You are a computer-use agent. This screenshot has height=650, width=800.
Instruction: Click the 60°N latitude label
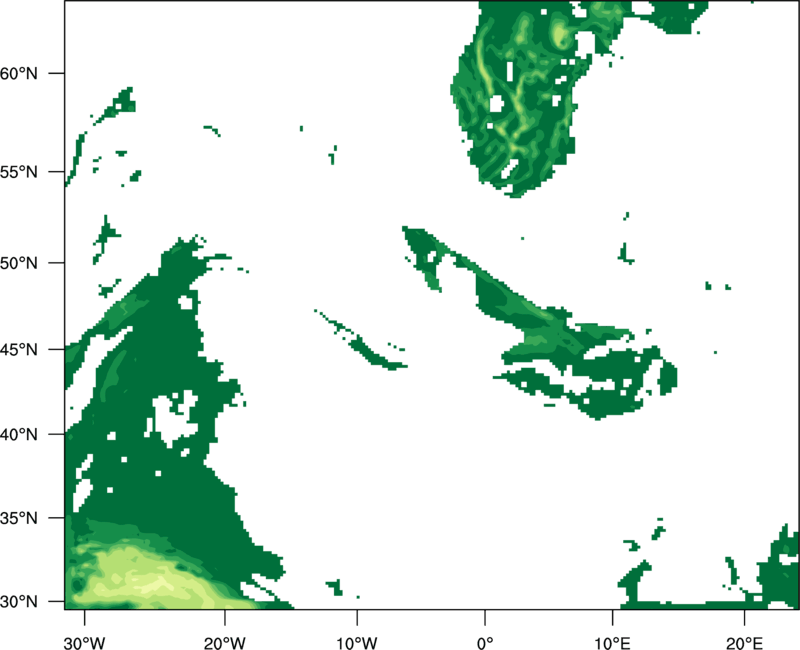point(19,73)
